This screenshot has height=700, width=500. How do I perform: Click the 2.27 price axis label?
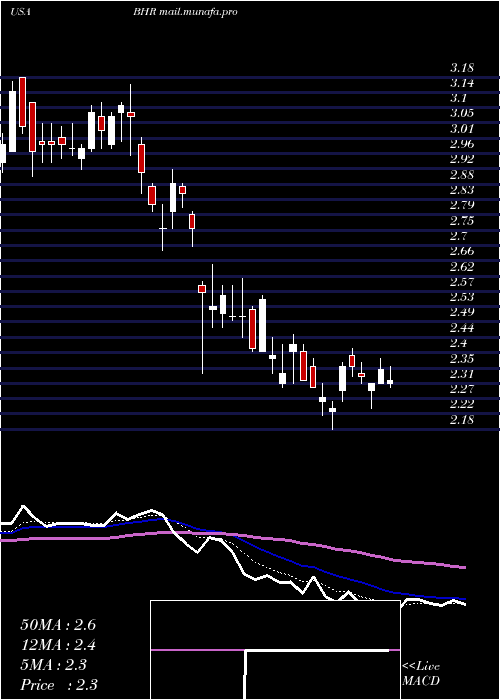(x=462, y=389)
